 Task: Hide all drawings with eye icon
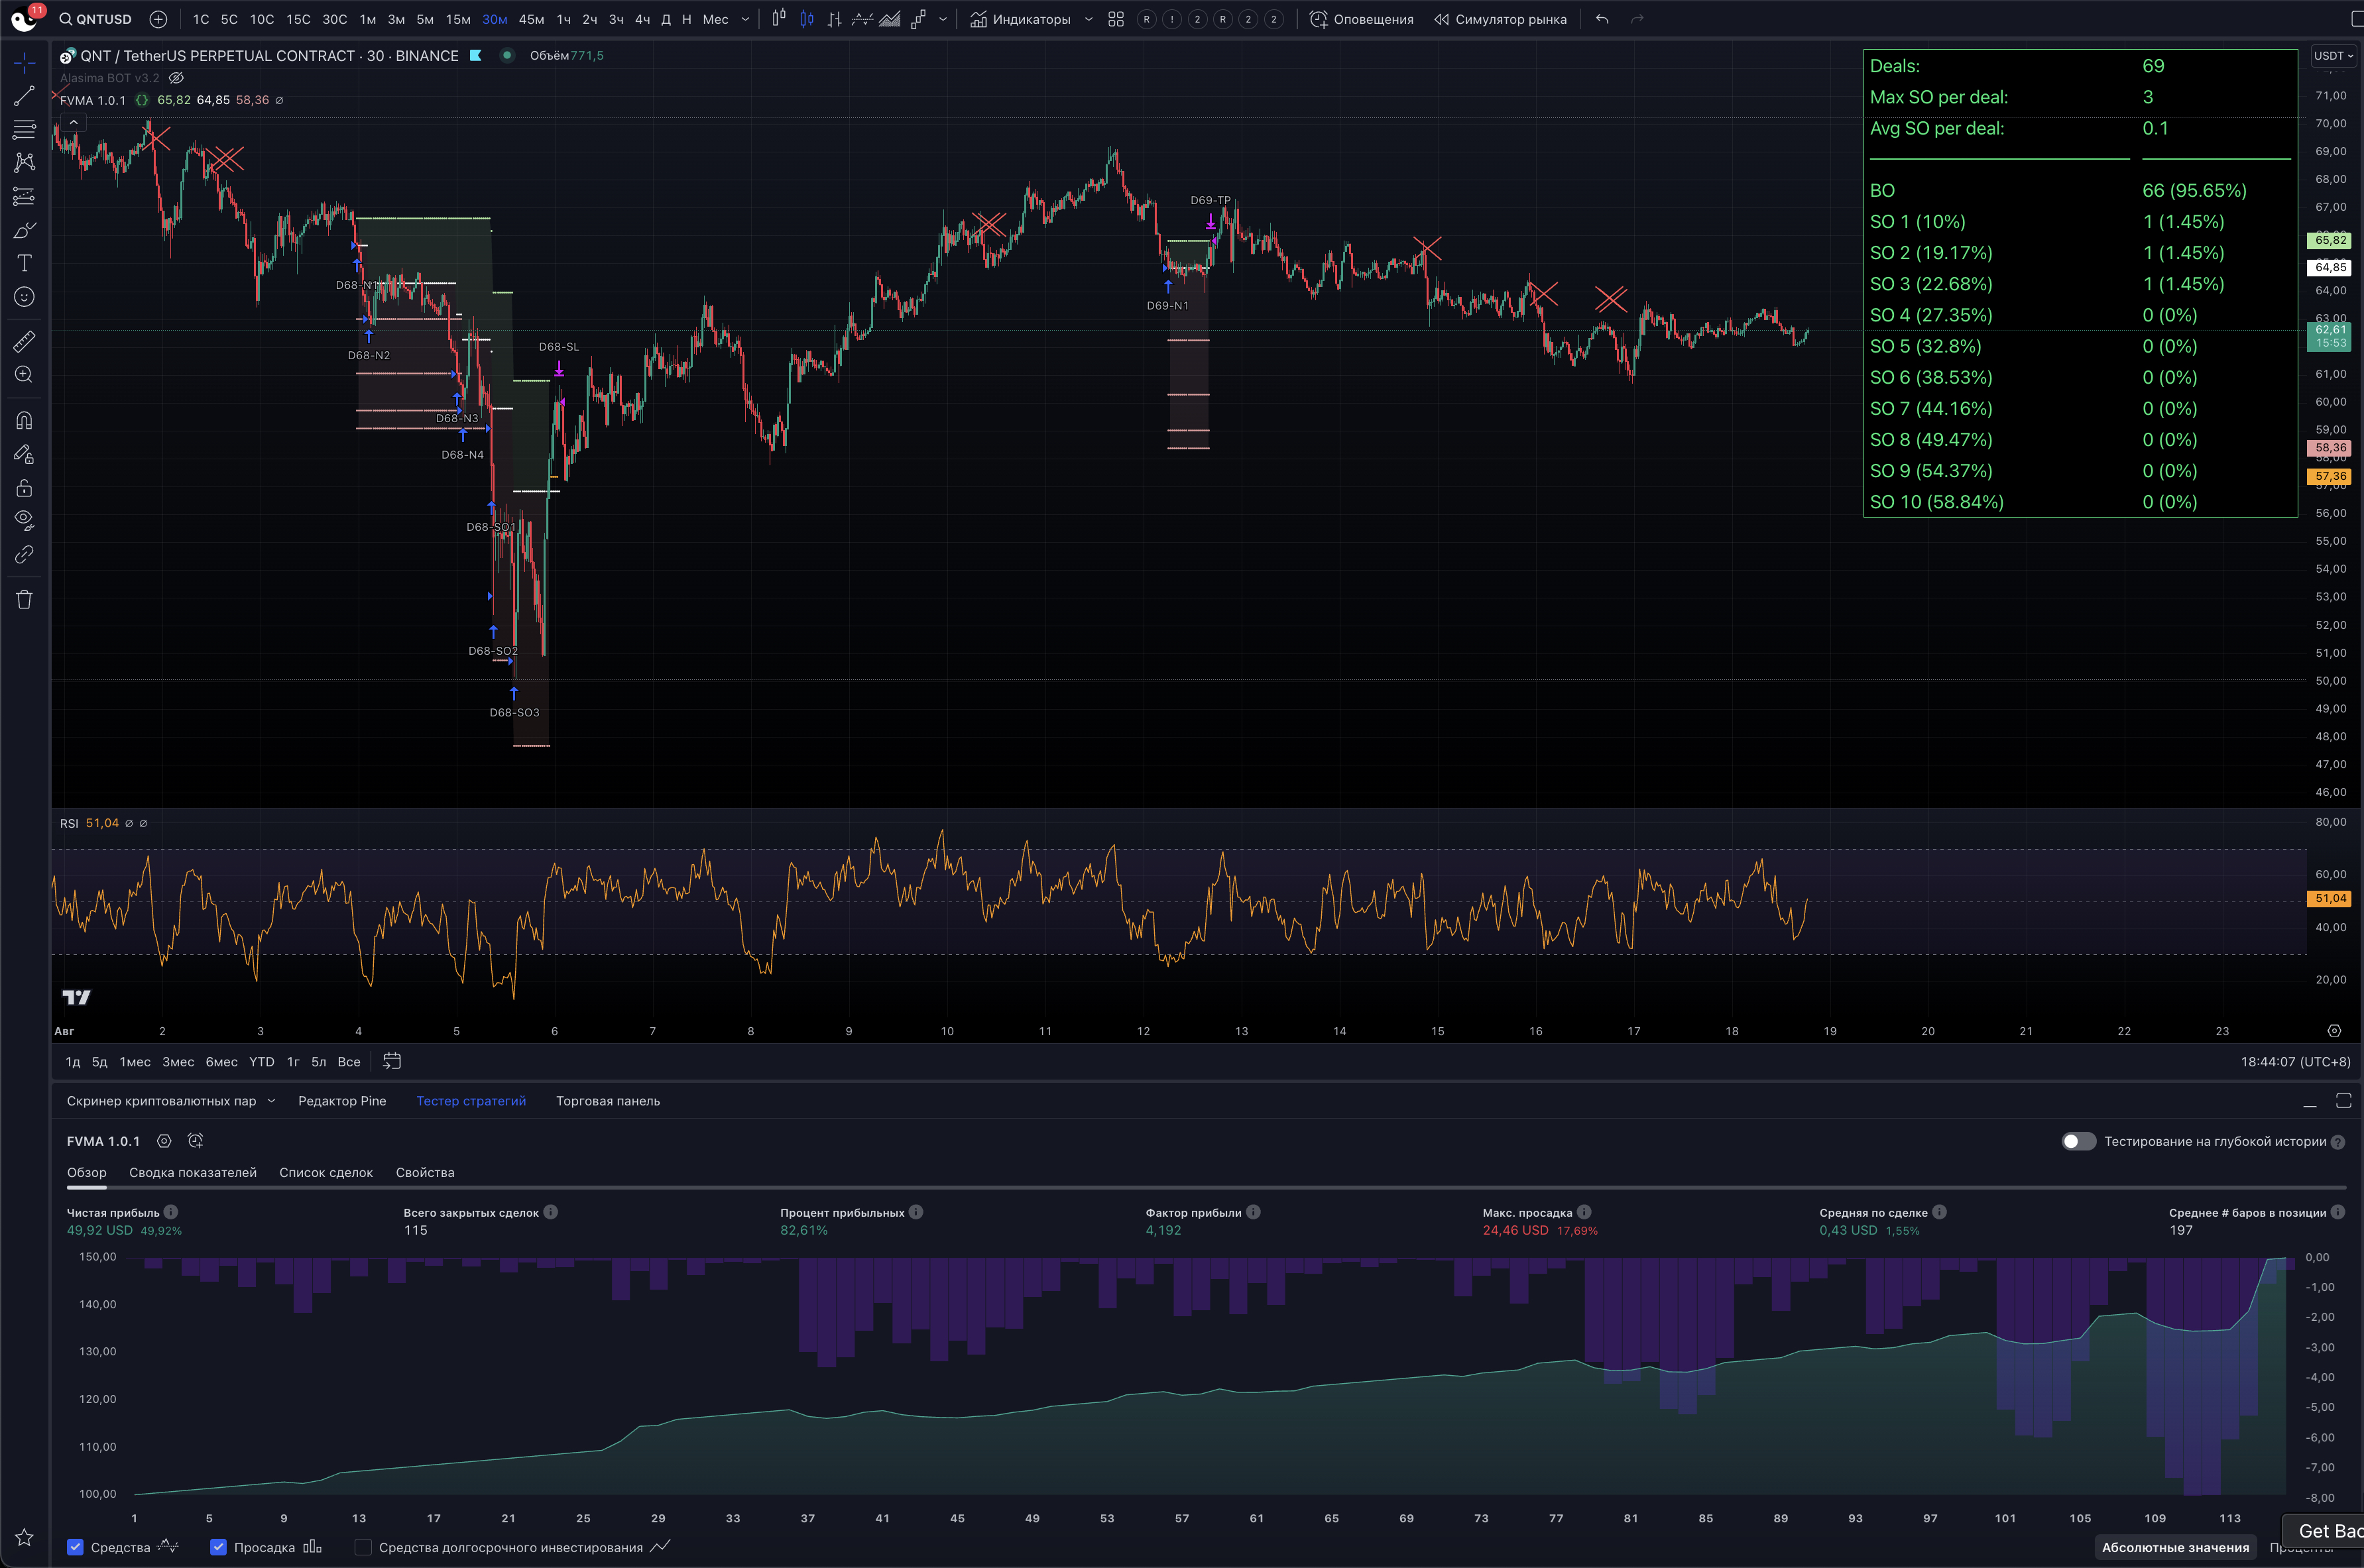pos(24,520)
